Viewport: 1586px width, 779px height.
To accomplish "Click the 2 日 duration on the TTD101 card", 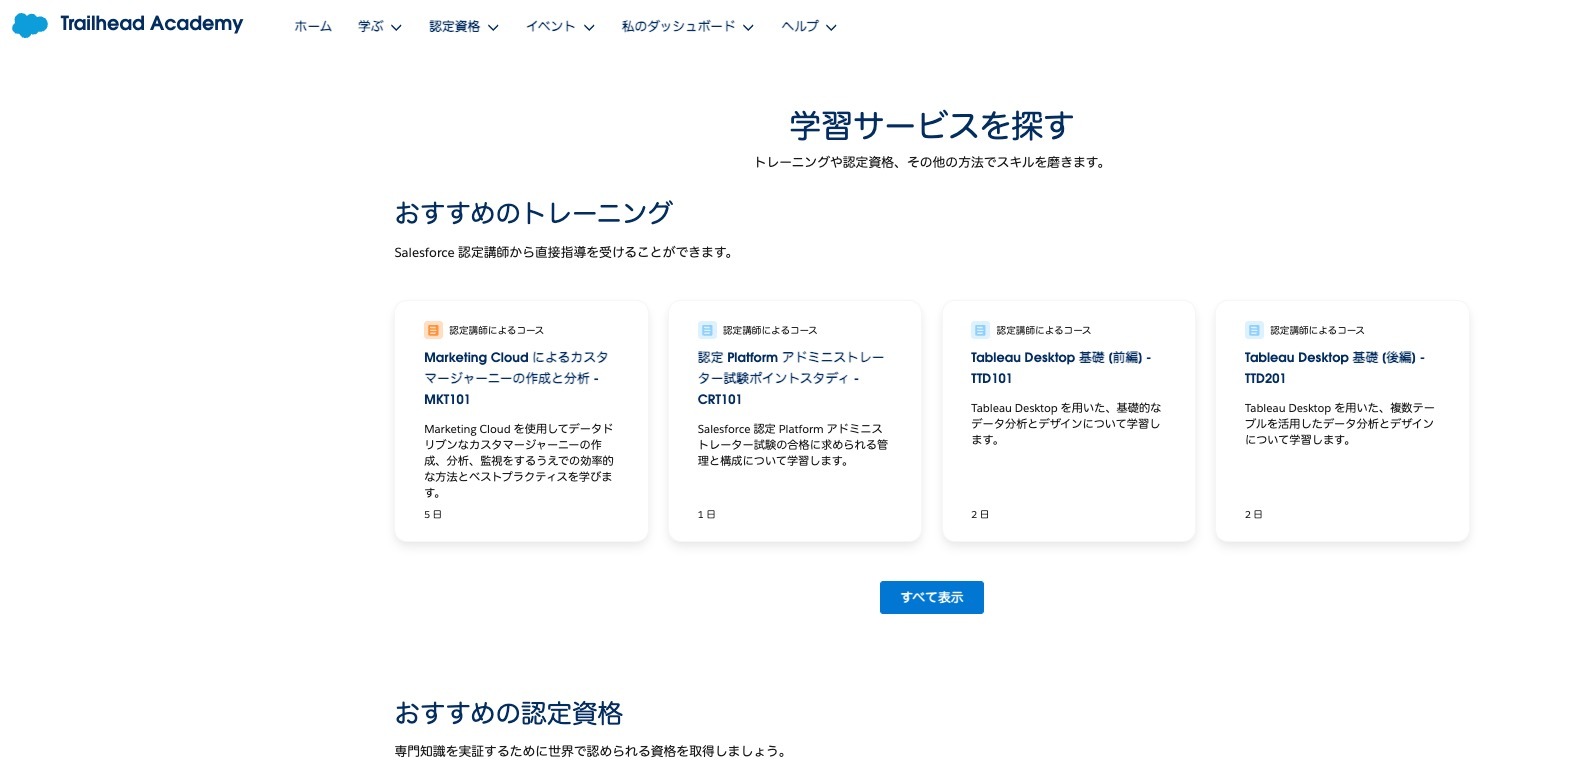I will (980, 514).
